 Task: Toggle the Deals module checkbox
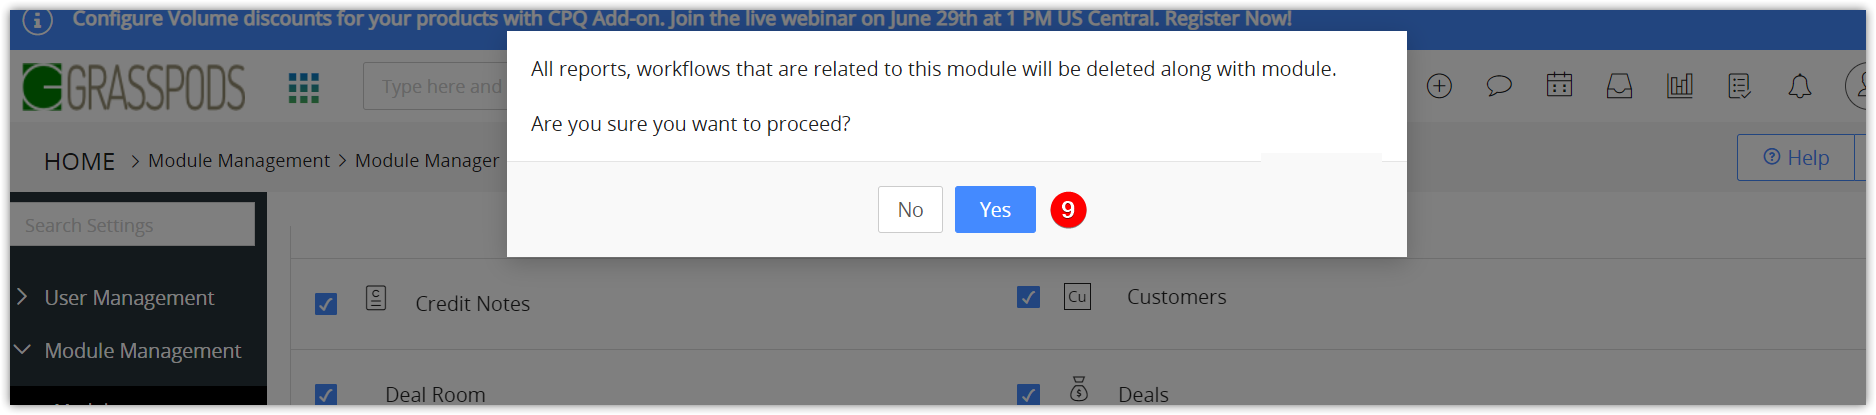1028,394
